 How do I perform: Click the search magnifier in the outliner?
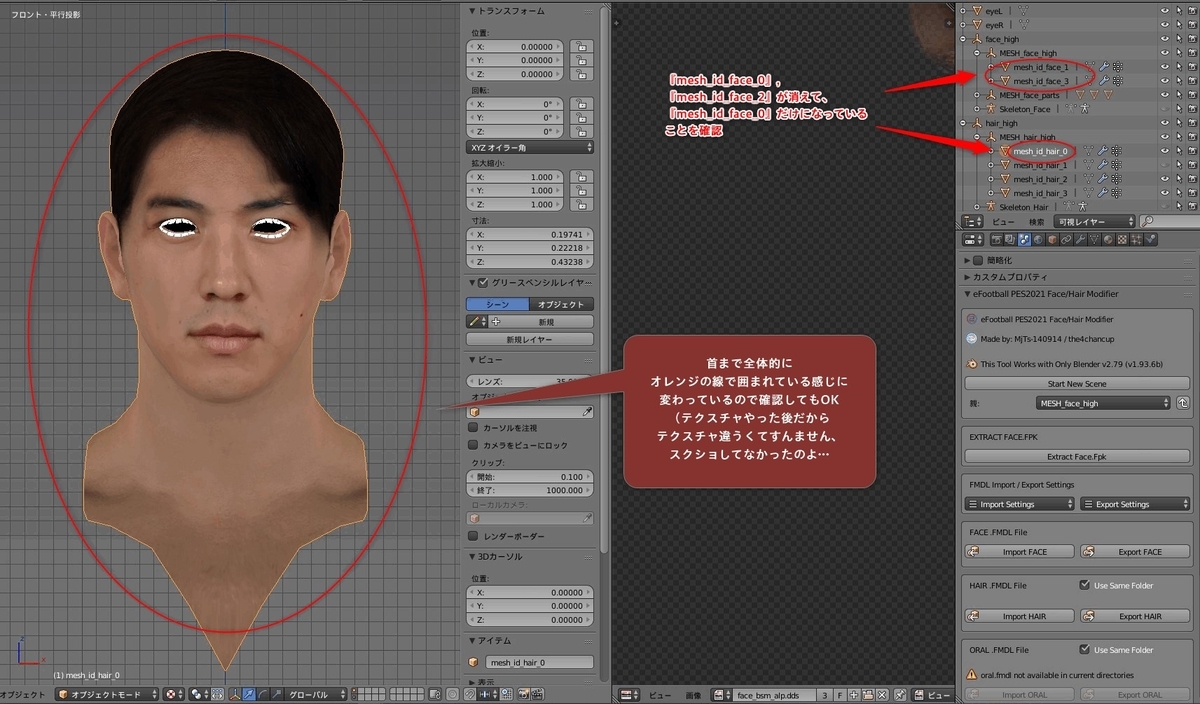click(x=1146, y=221)
